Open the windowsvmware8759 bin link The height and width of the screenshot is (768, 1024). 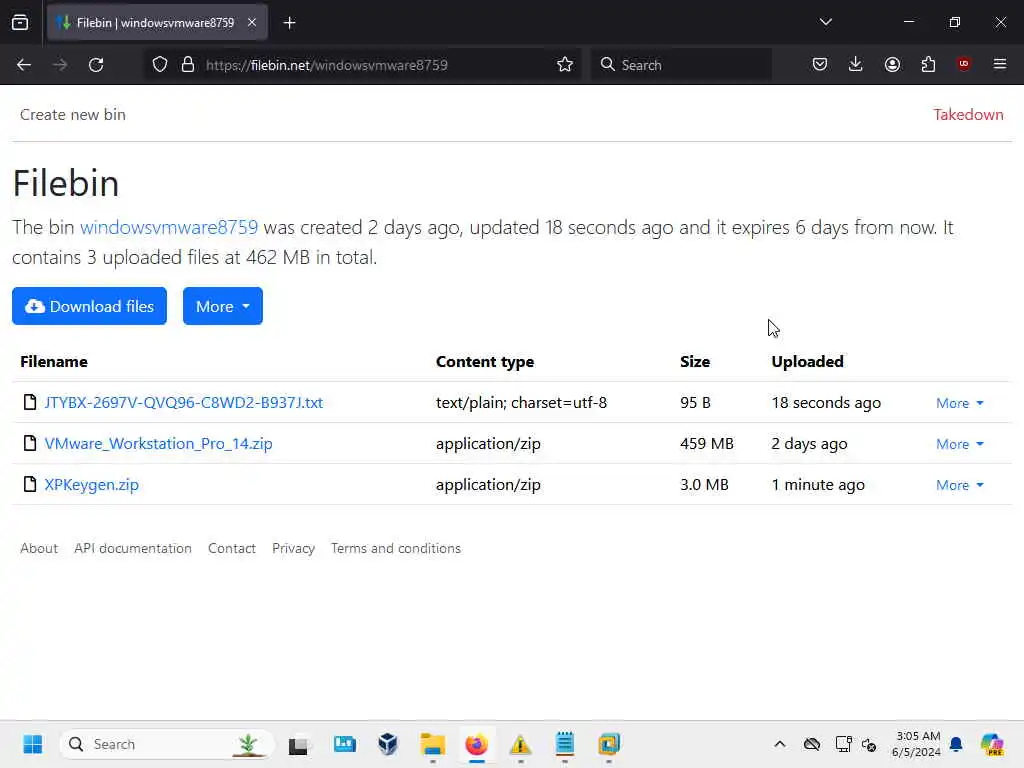pyautogui.click(x=168, y=227)
